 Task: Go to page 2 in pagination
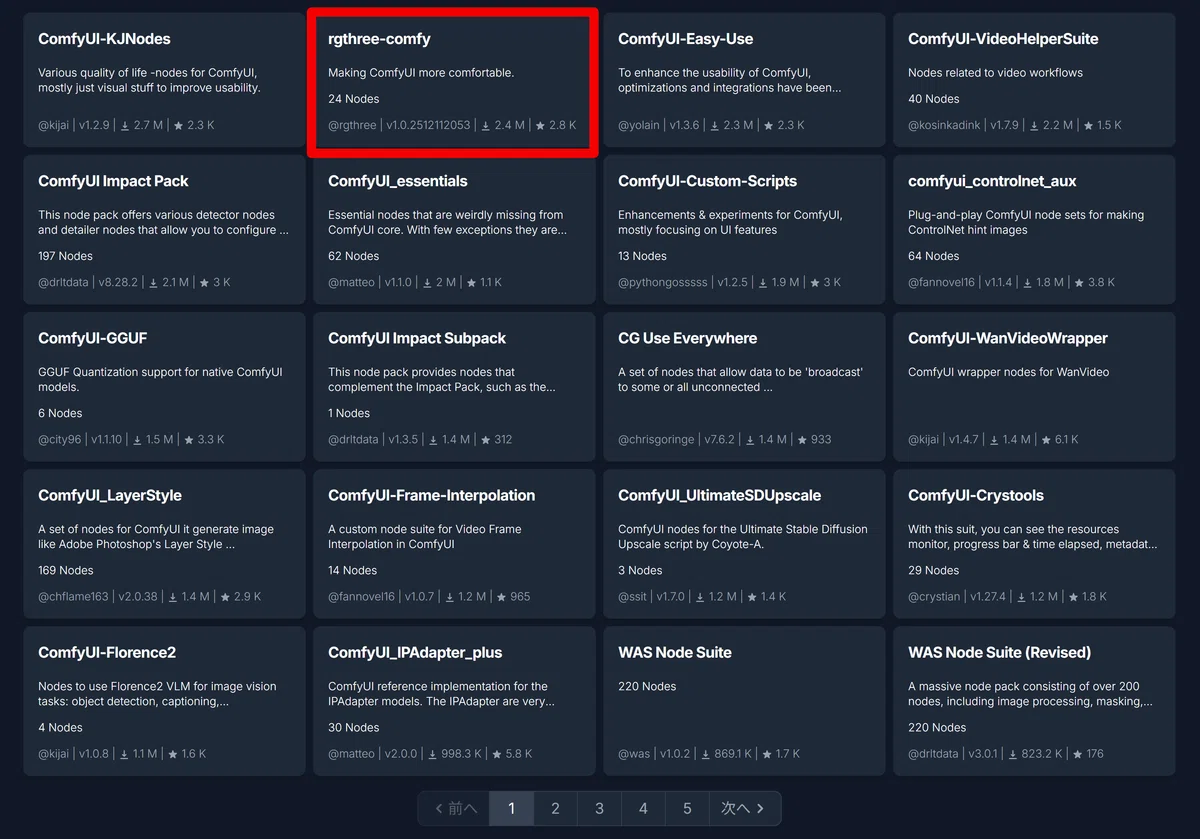tap(555, 808)
